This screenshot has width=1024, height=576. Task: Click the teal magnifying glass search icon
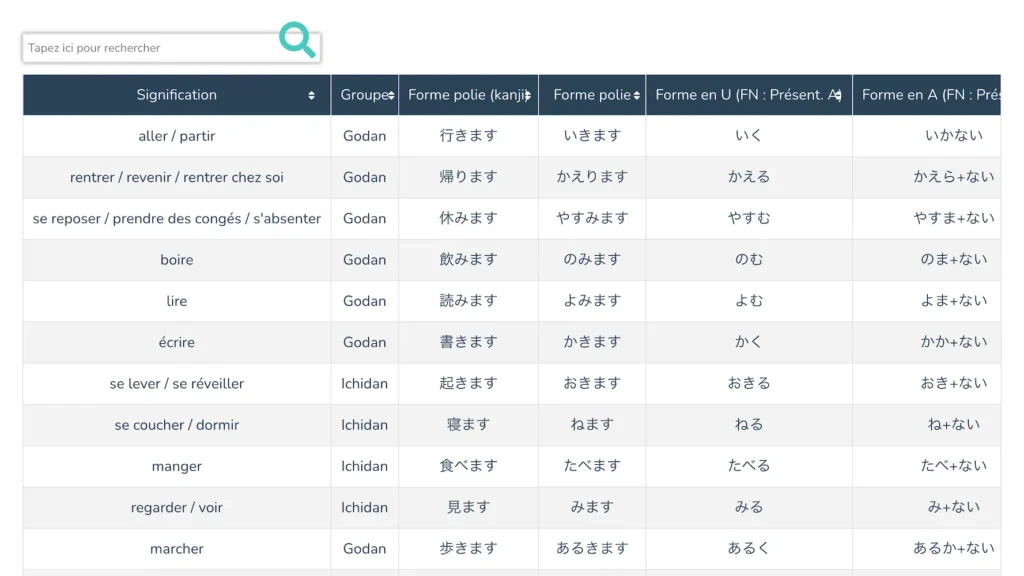(x=297, y=40)
